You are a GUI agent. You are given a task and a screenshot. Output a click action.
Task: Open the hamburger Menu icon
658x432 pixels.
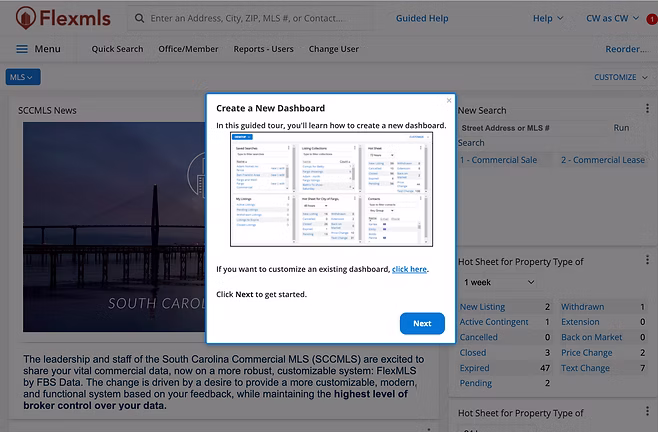click(x=21, y=49)
